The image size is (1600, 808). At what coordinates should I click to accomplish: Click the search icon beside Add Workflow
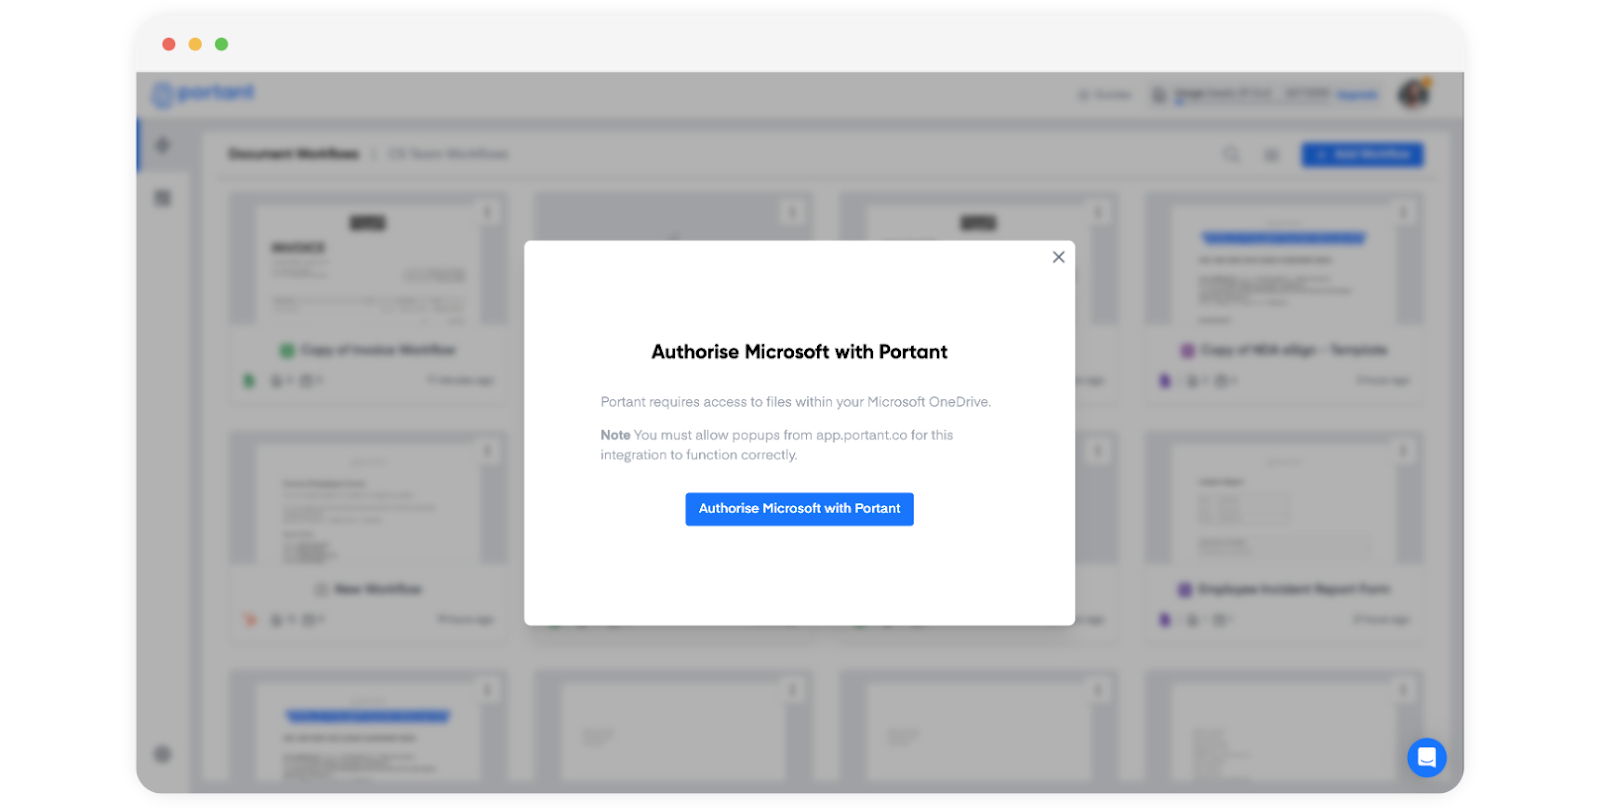(1231, 155)
